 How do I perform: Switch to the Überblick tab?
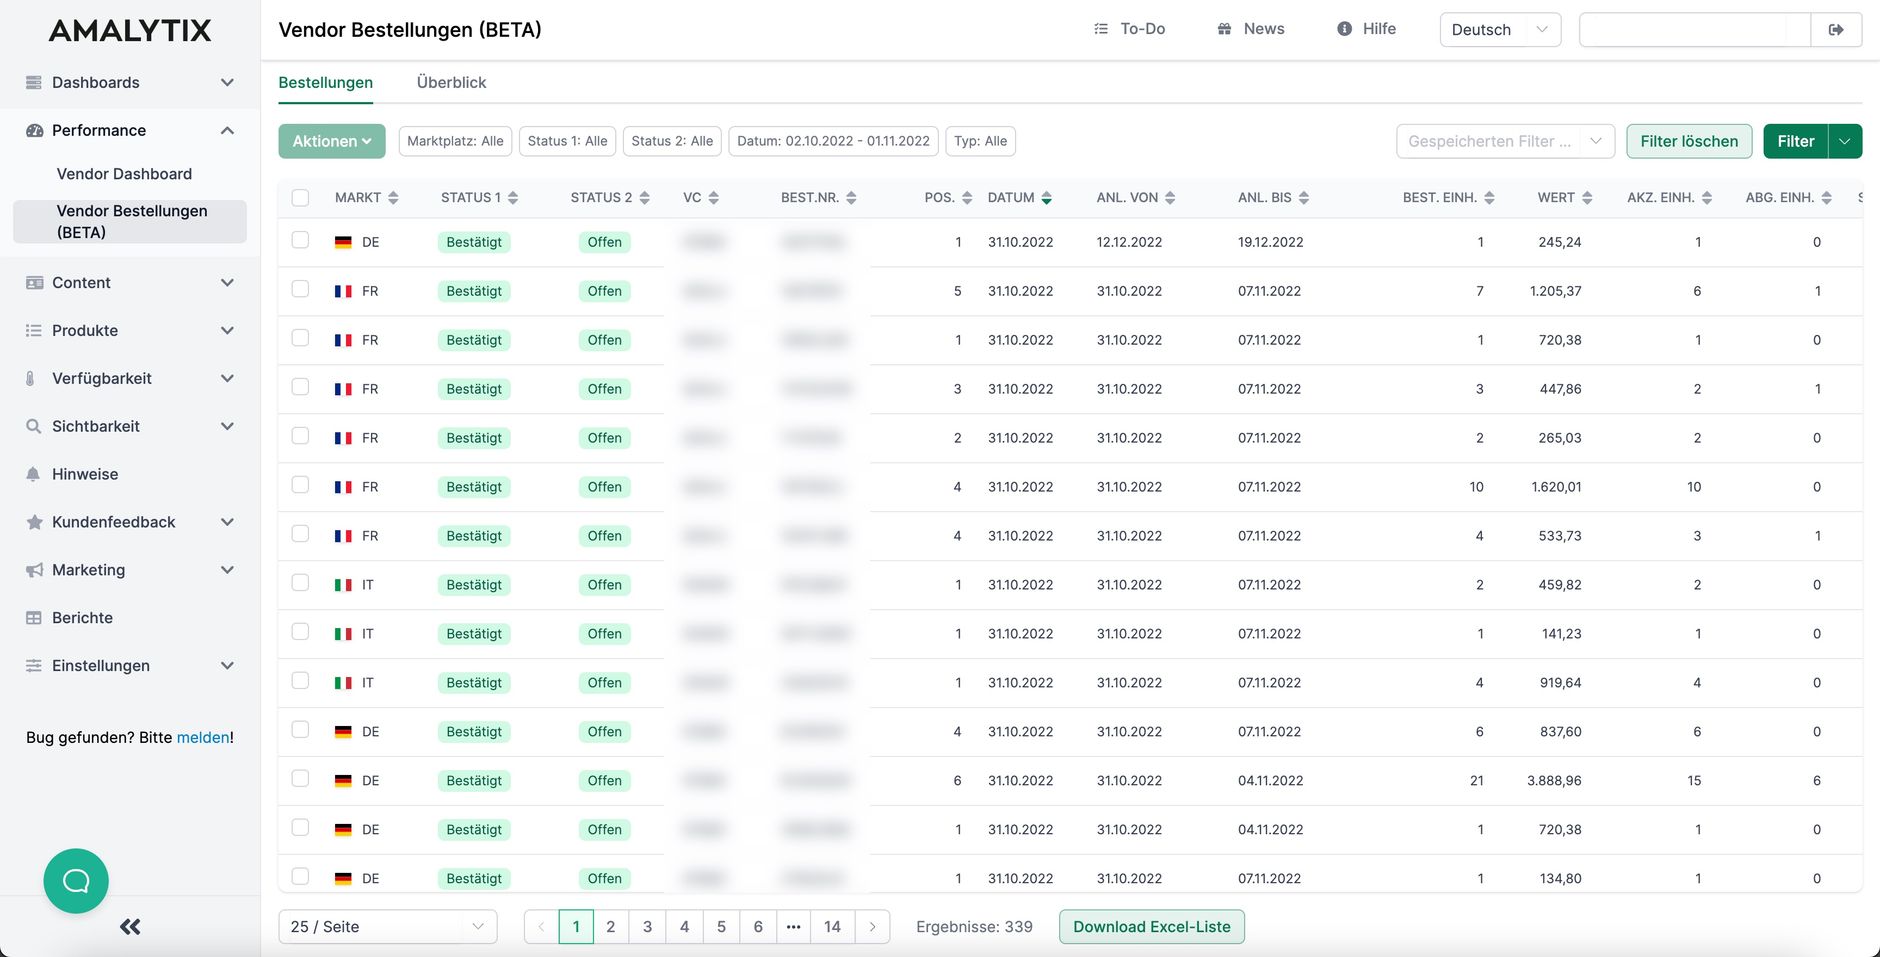point(451,82)
